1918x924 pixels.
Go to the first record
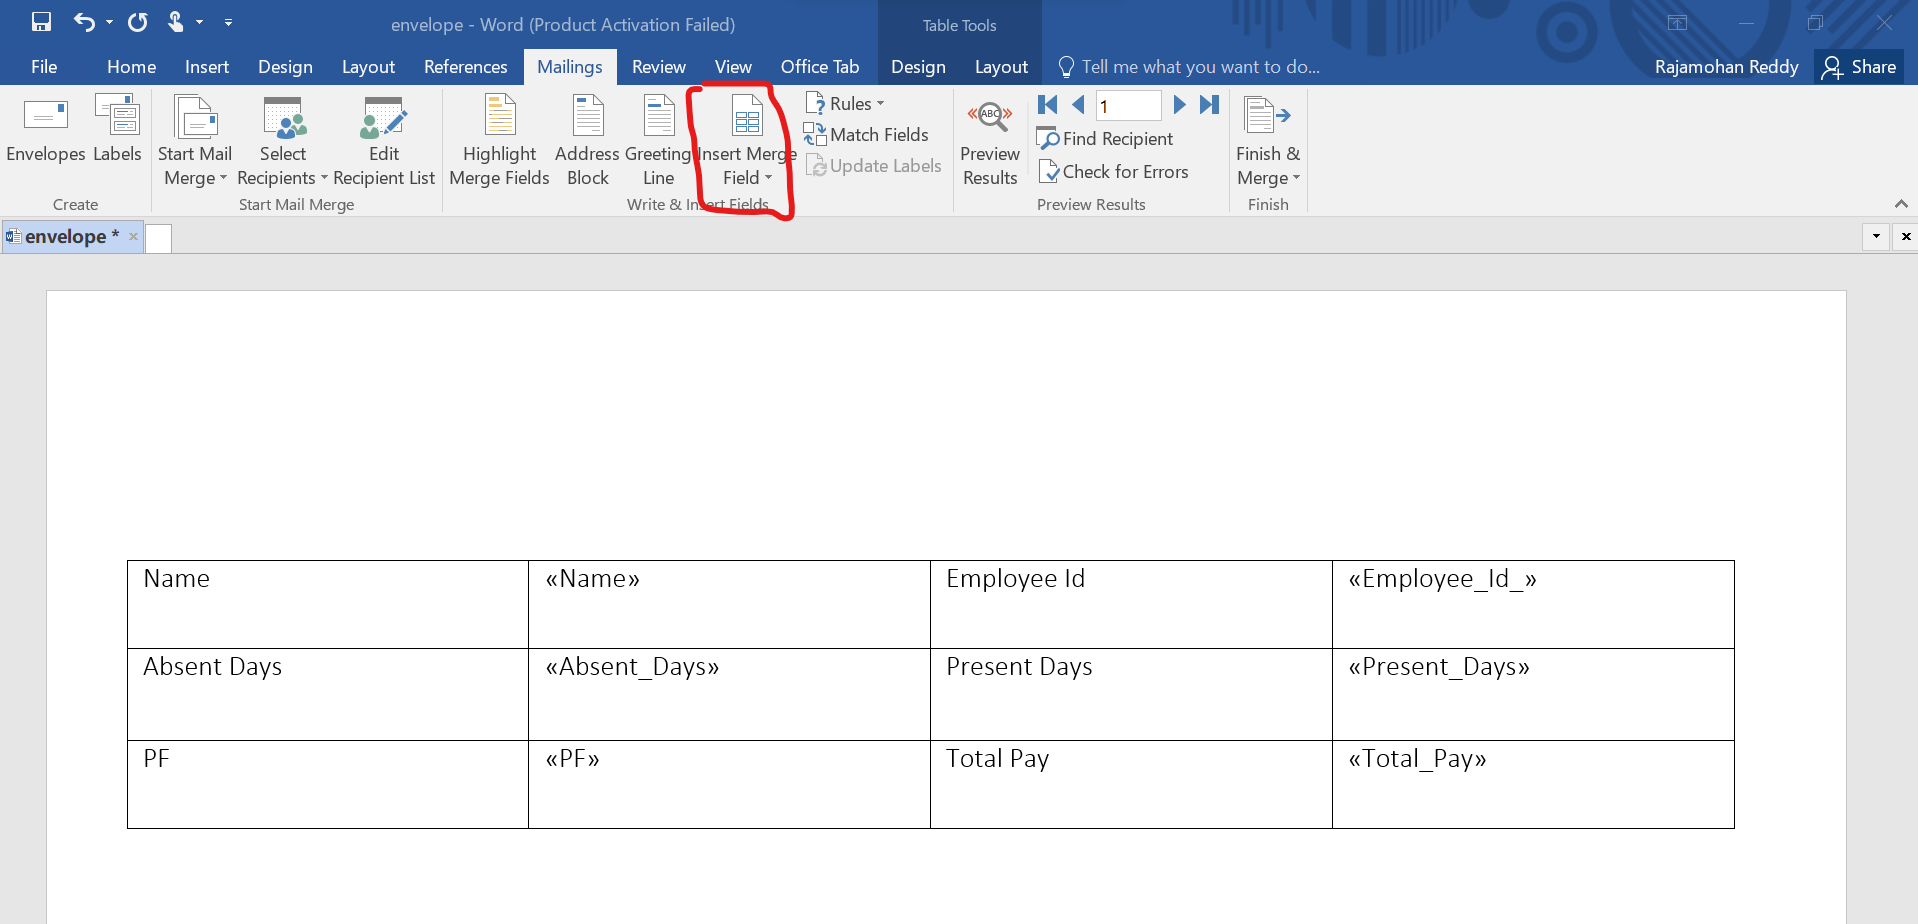tap(1047, 104)
